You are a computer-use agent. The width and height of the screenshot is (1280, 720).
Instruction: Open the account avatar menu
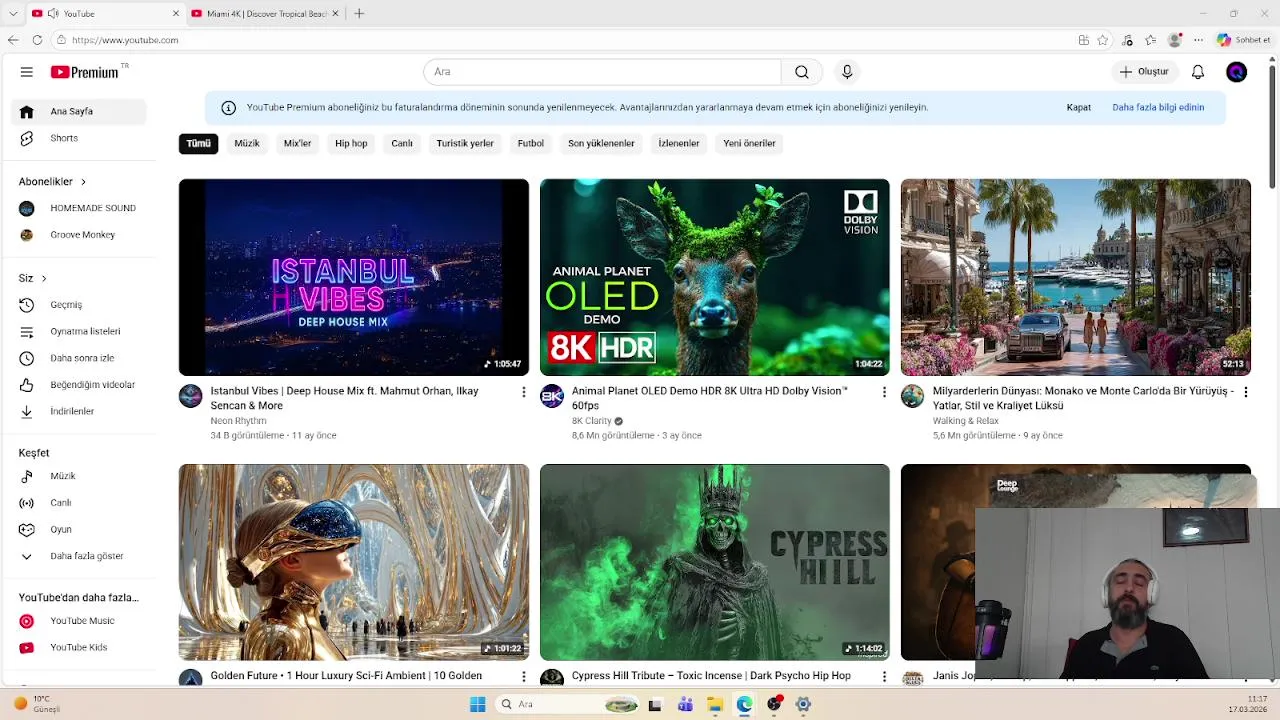click(x=1237, y=72)
